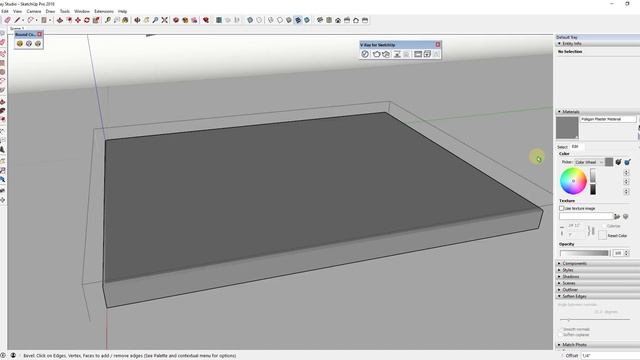Toggle the Colorize checkbox
Viewport: 640px width, 360px height.
[x=603, y=226]
